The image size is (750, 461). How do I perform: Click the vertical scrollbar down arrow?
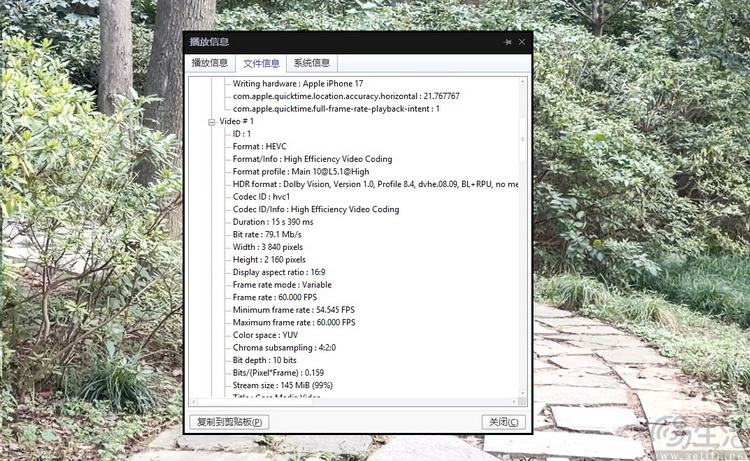(522, 393)
